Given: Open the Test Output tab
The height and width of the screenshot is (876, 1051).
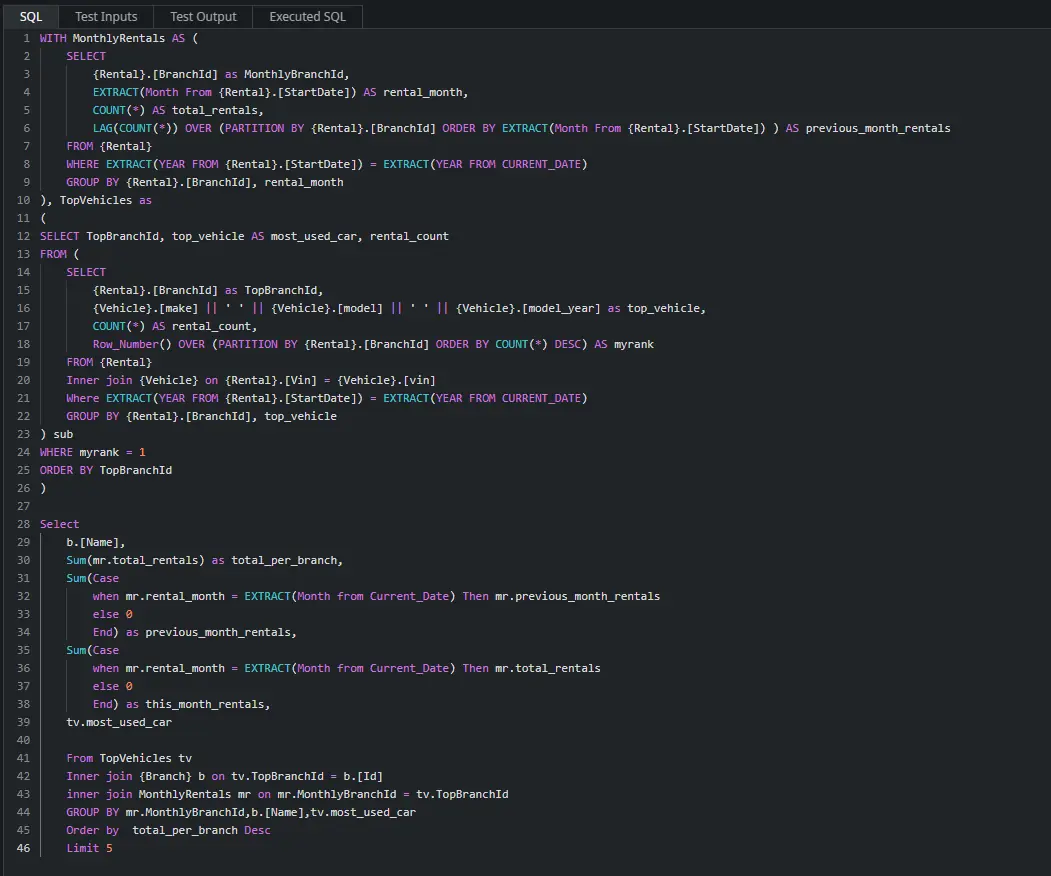Looking at the screenshot, I should pyautogui.click(x=202, y=16).
